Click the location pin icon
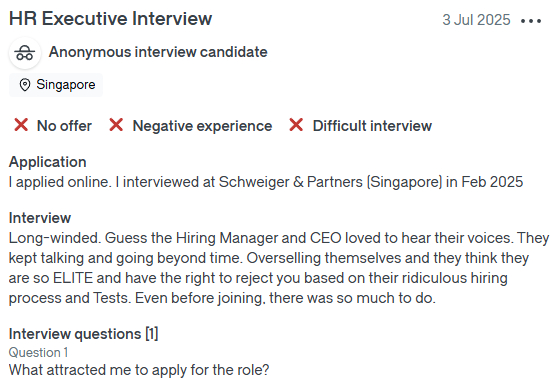559x378 pixels. [25, 85]
